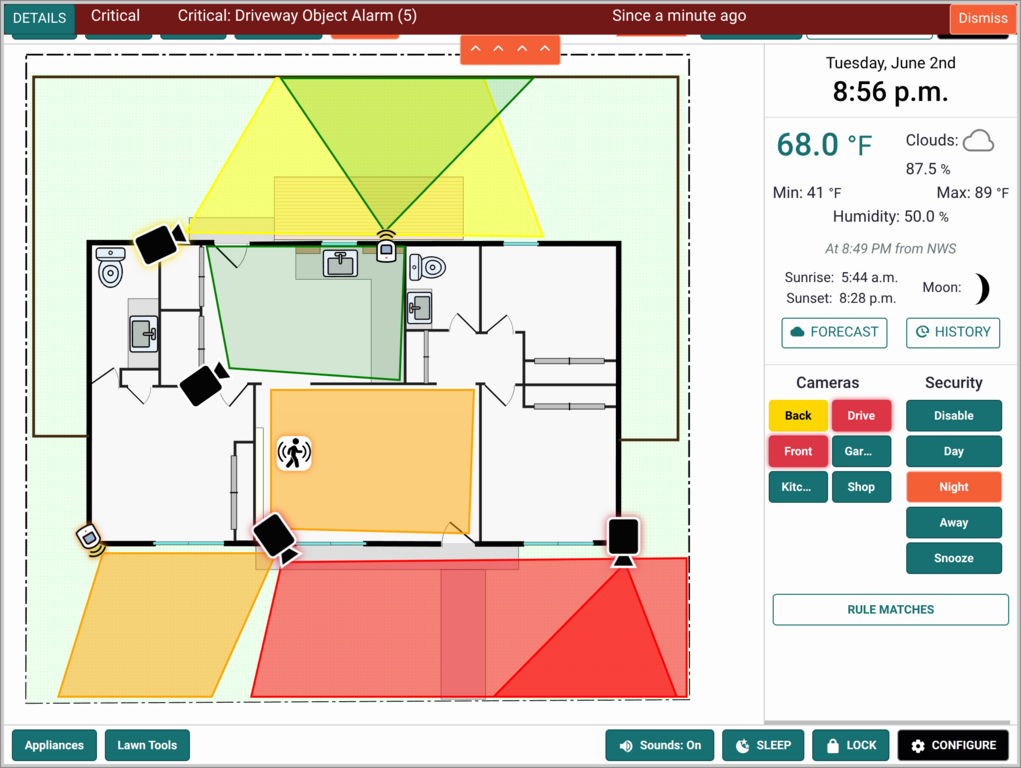The height and width of the screenshot is (768, 1021).
Task: Select the driveway camera icon
Action: point(623,541)
